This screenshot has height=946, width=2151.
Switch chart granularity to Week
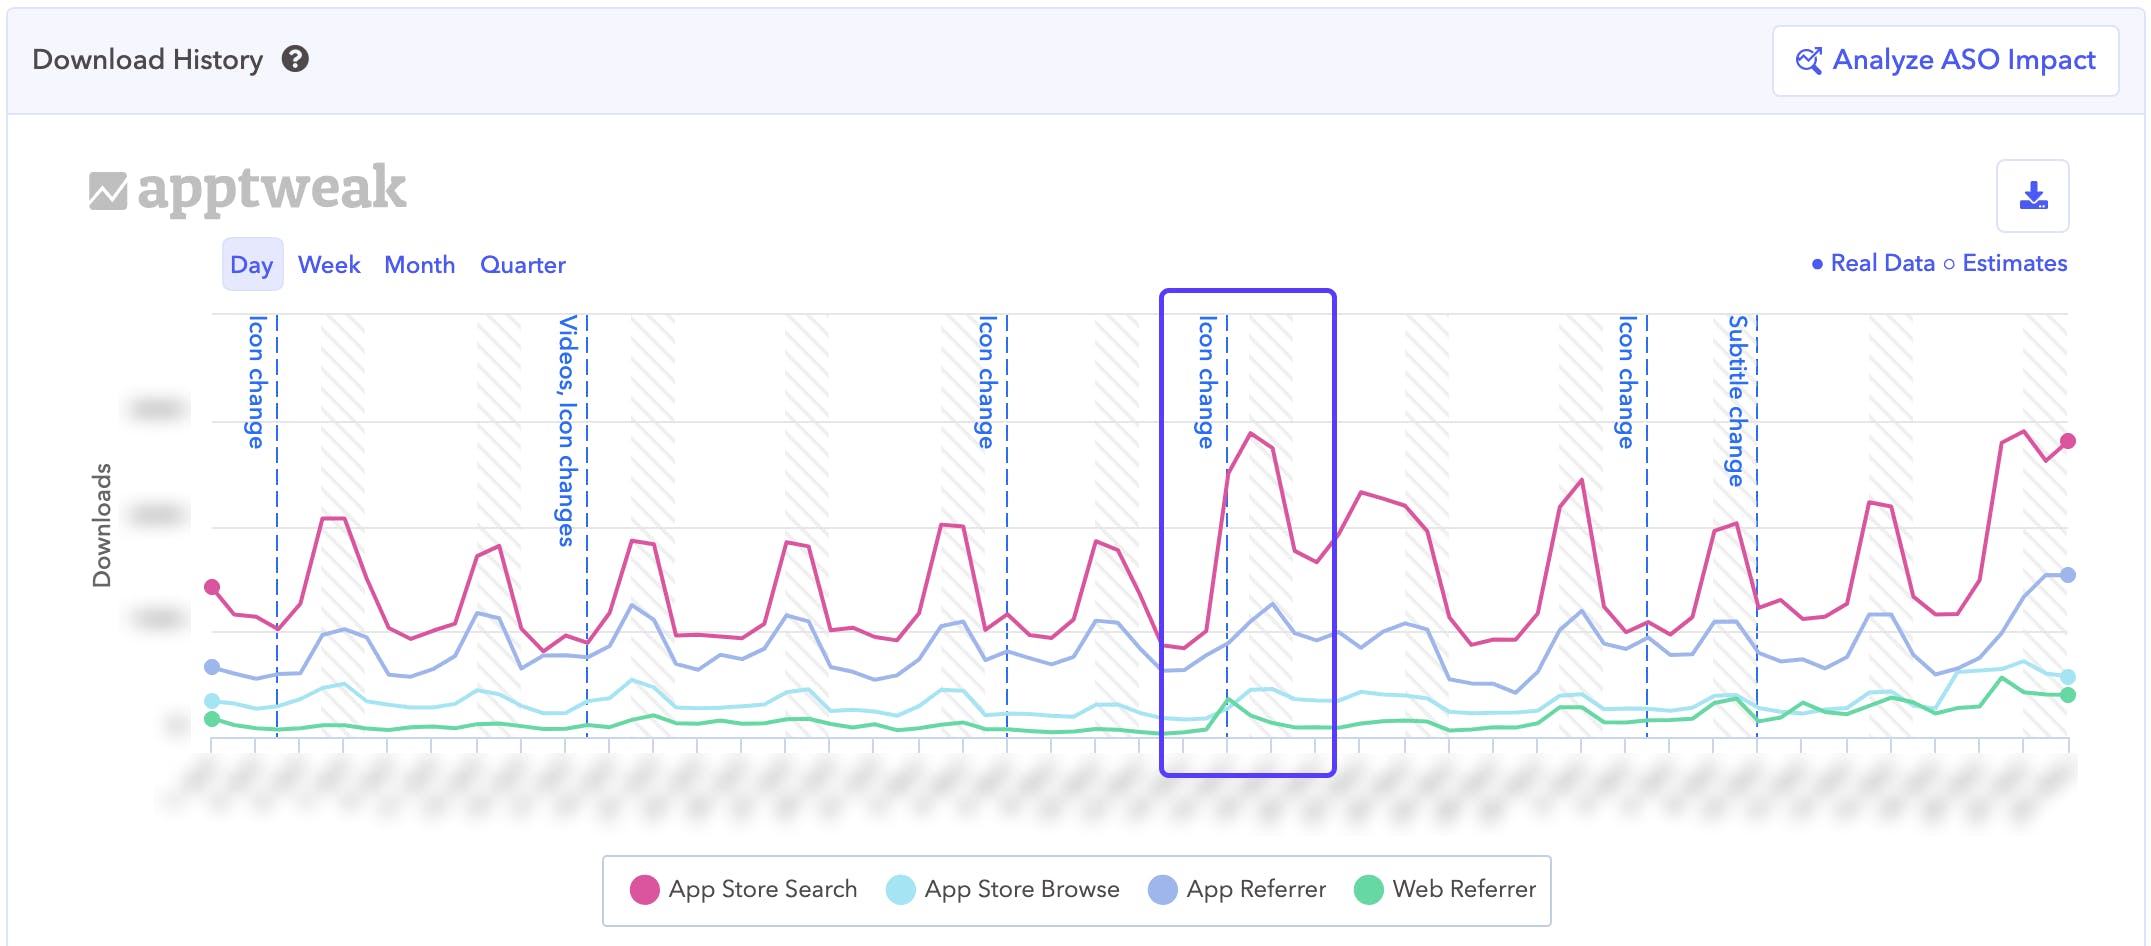coord(329,265)
